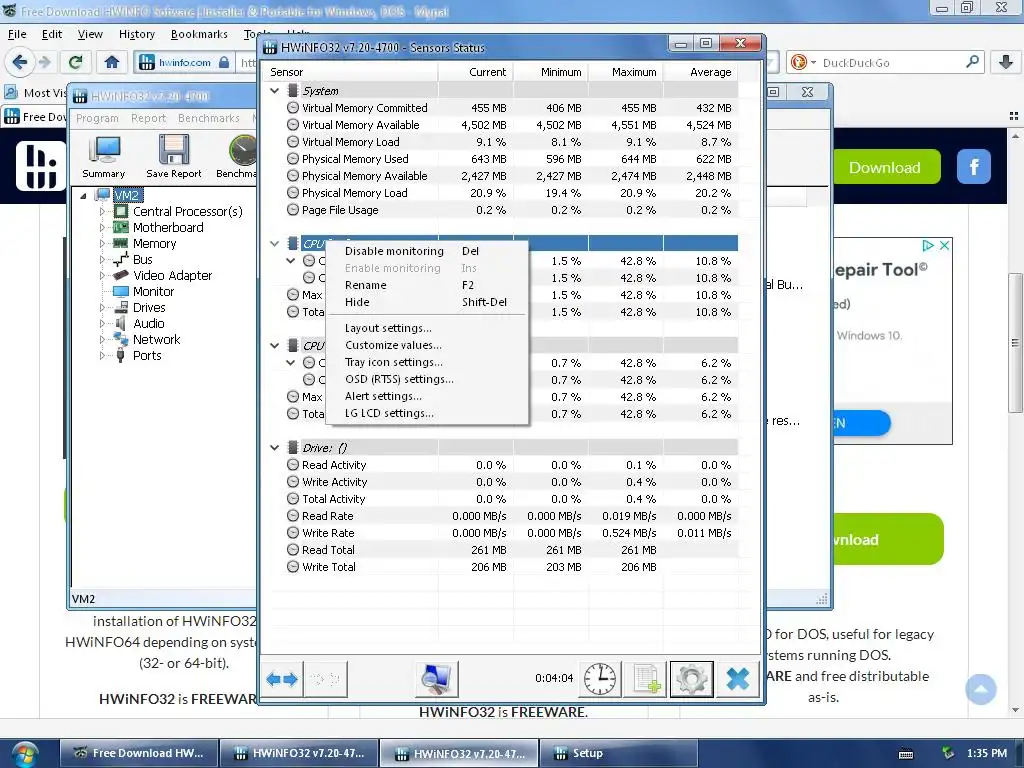This screenshot has width=1024, height=768.
Task: Select the Network tree item
Action: click(x=156, y=340)
